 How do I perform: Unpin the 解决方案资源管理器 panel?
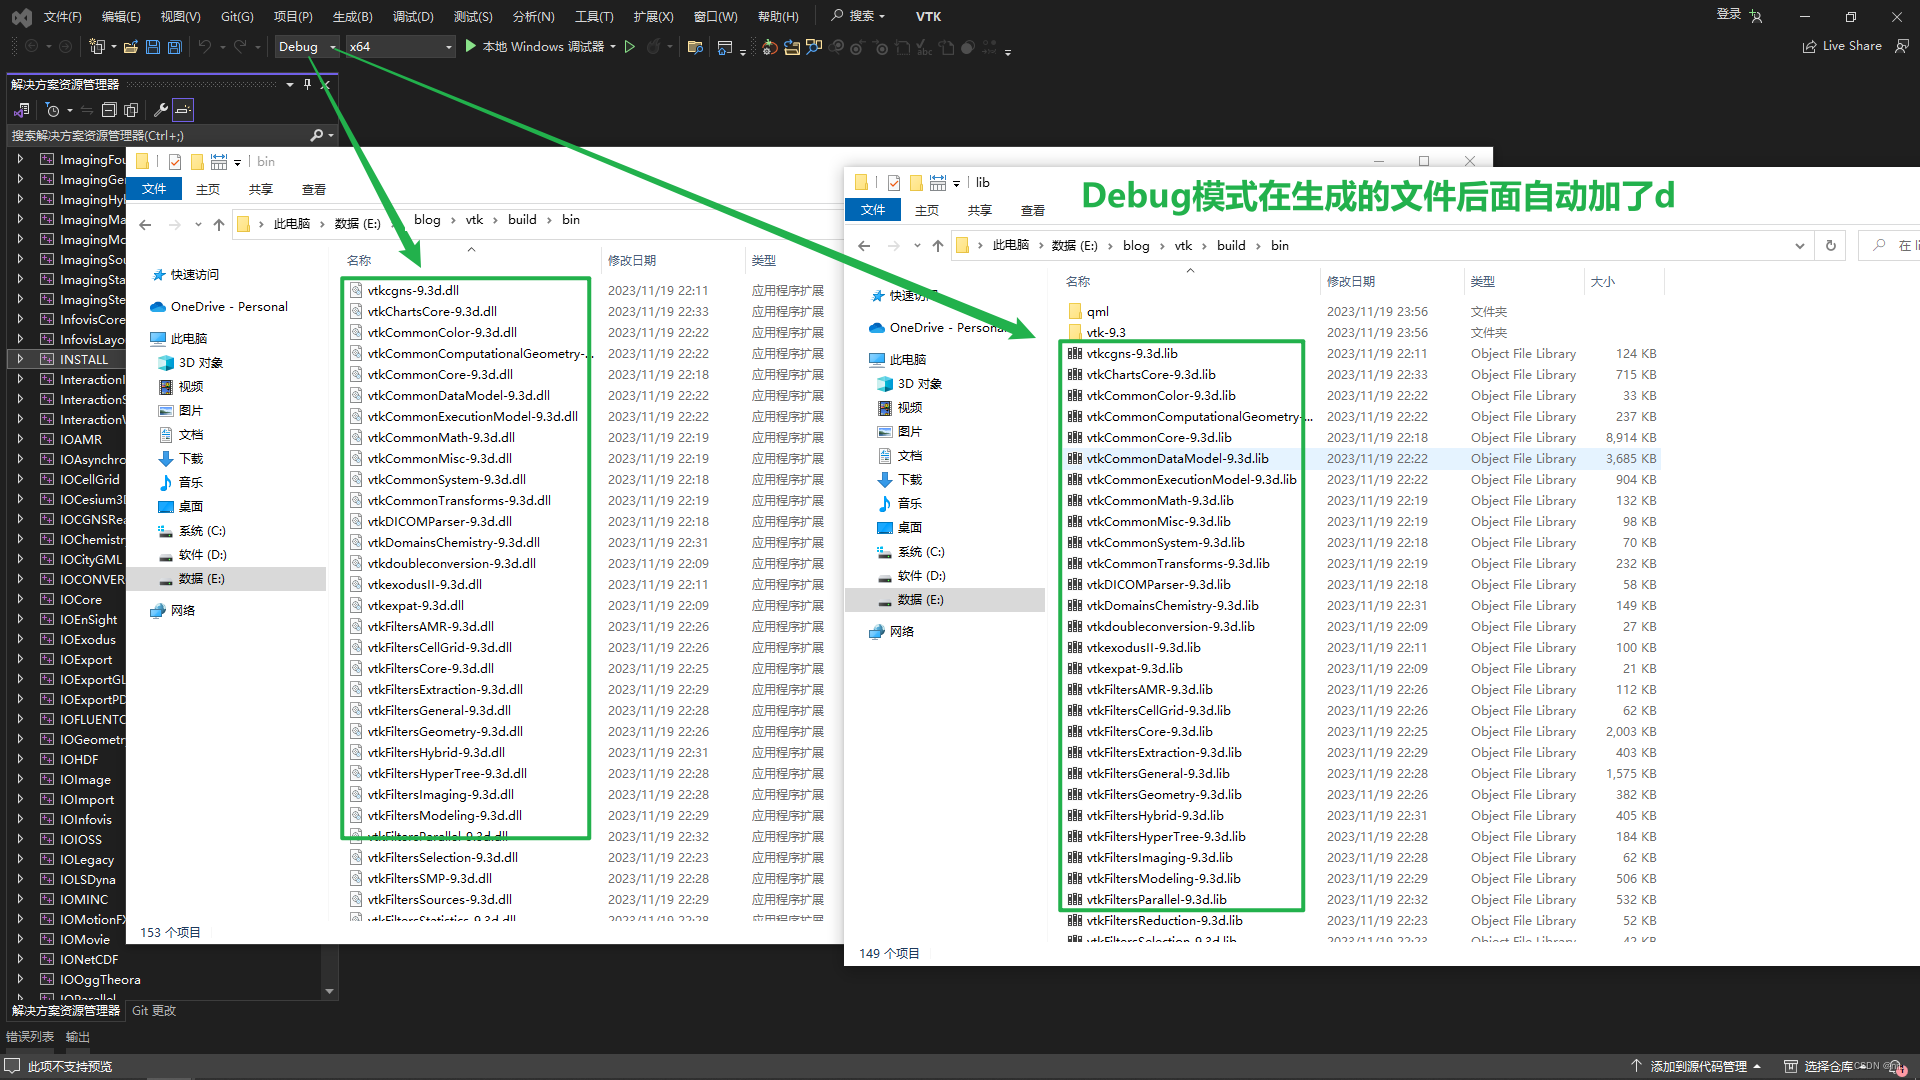click(308, 84)
